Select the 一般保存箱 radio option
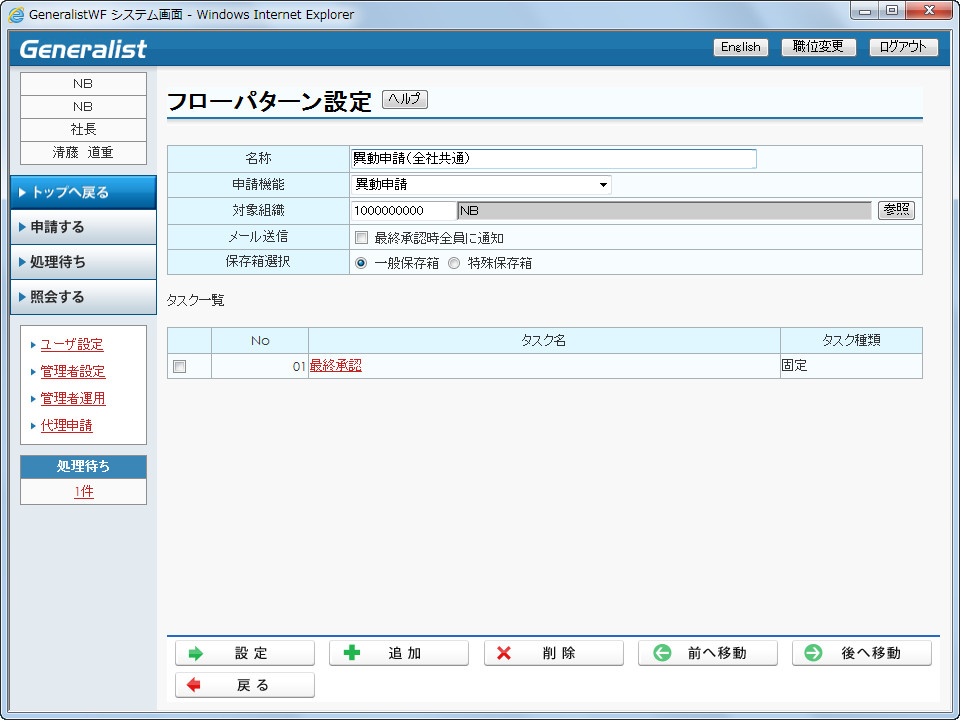 tap(361, 264)
